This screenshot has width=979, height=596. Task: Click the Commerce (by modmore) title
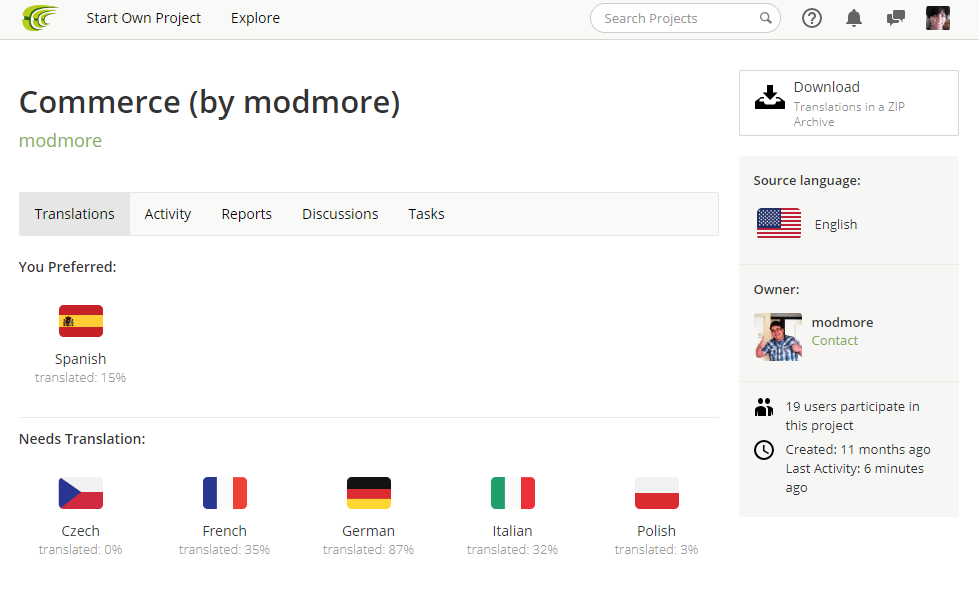(209, 102)
